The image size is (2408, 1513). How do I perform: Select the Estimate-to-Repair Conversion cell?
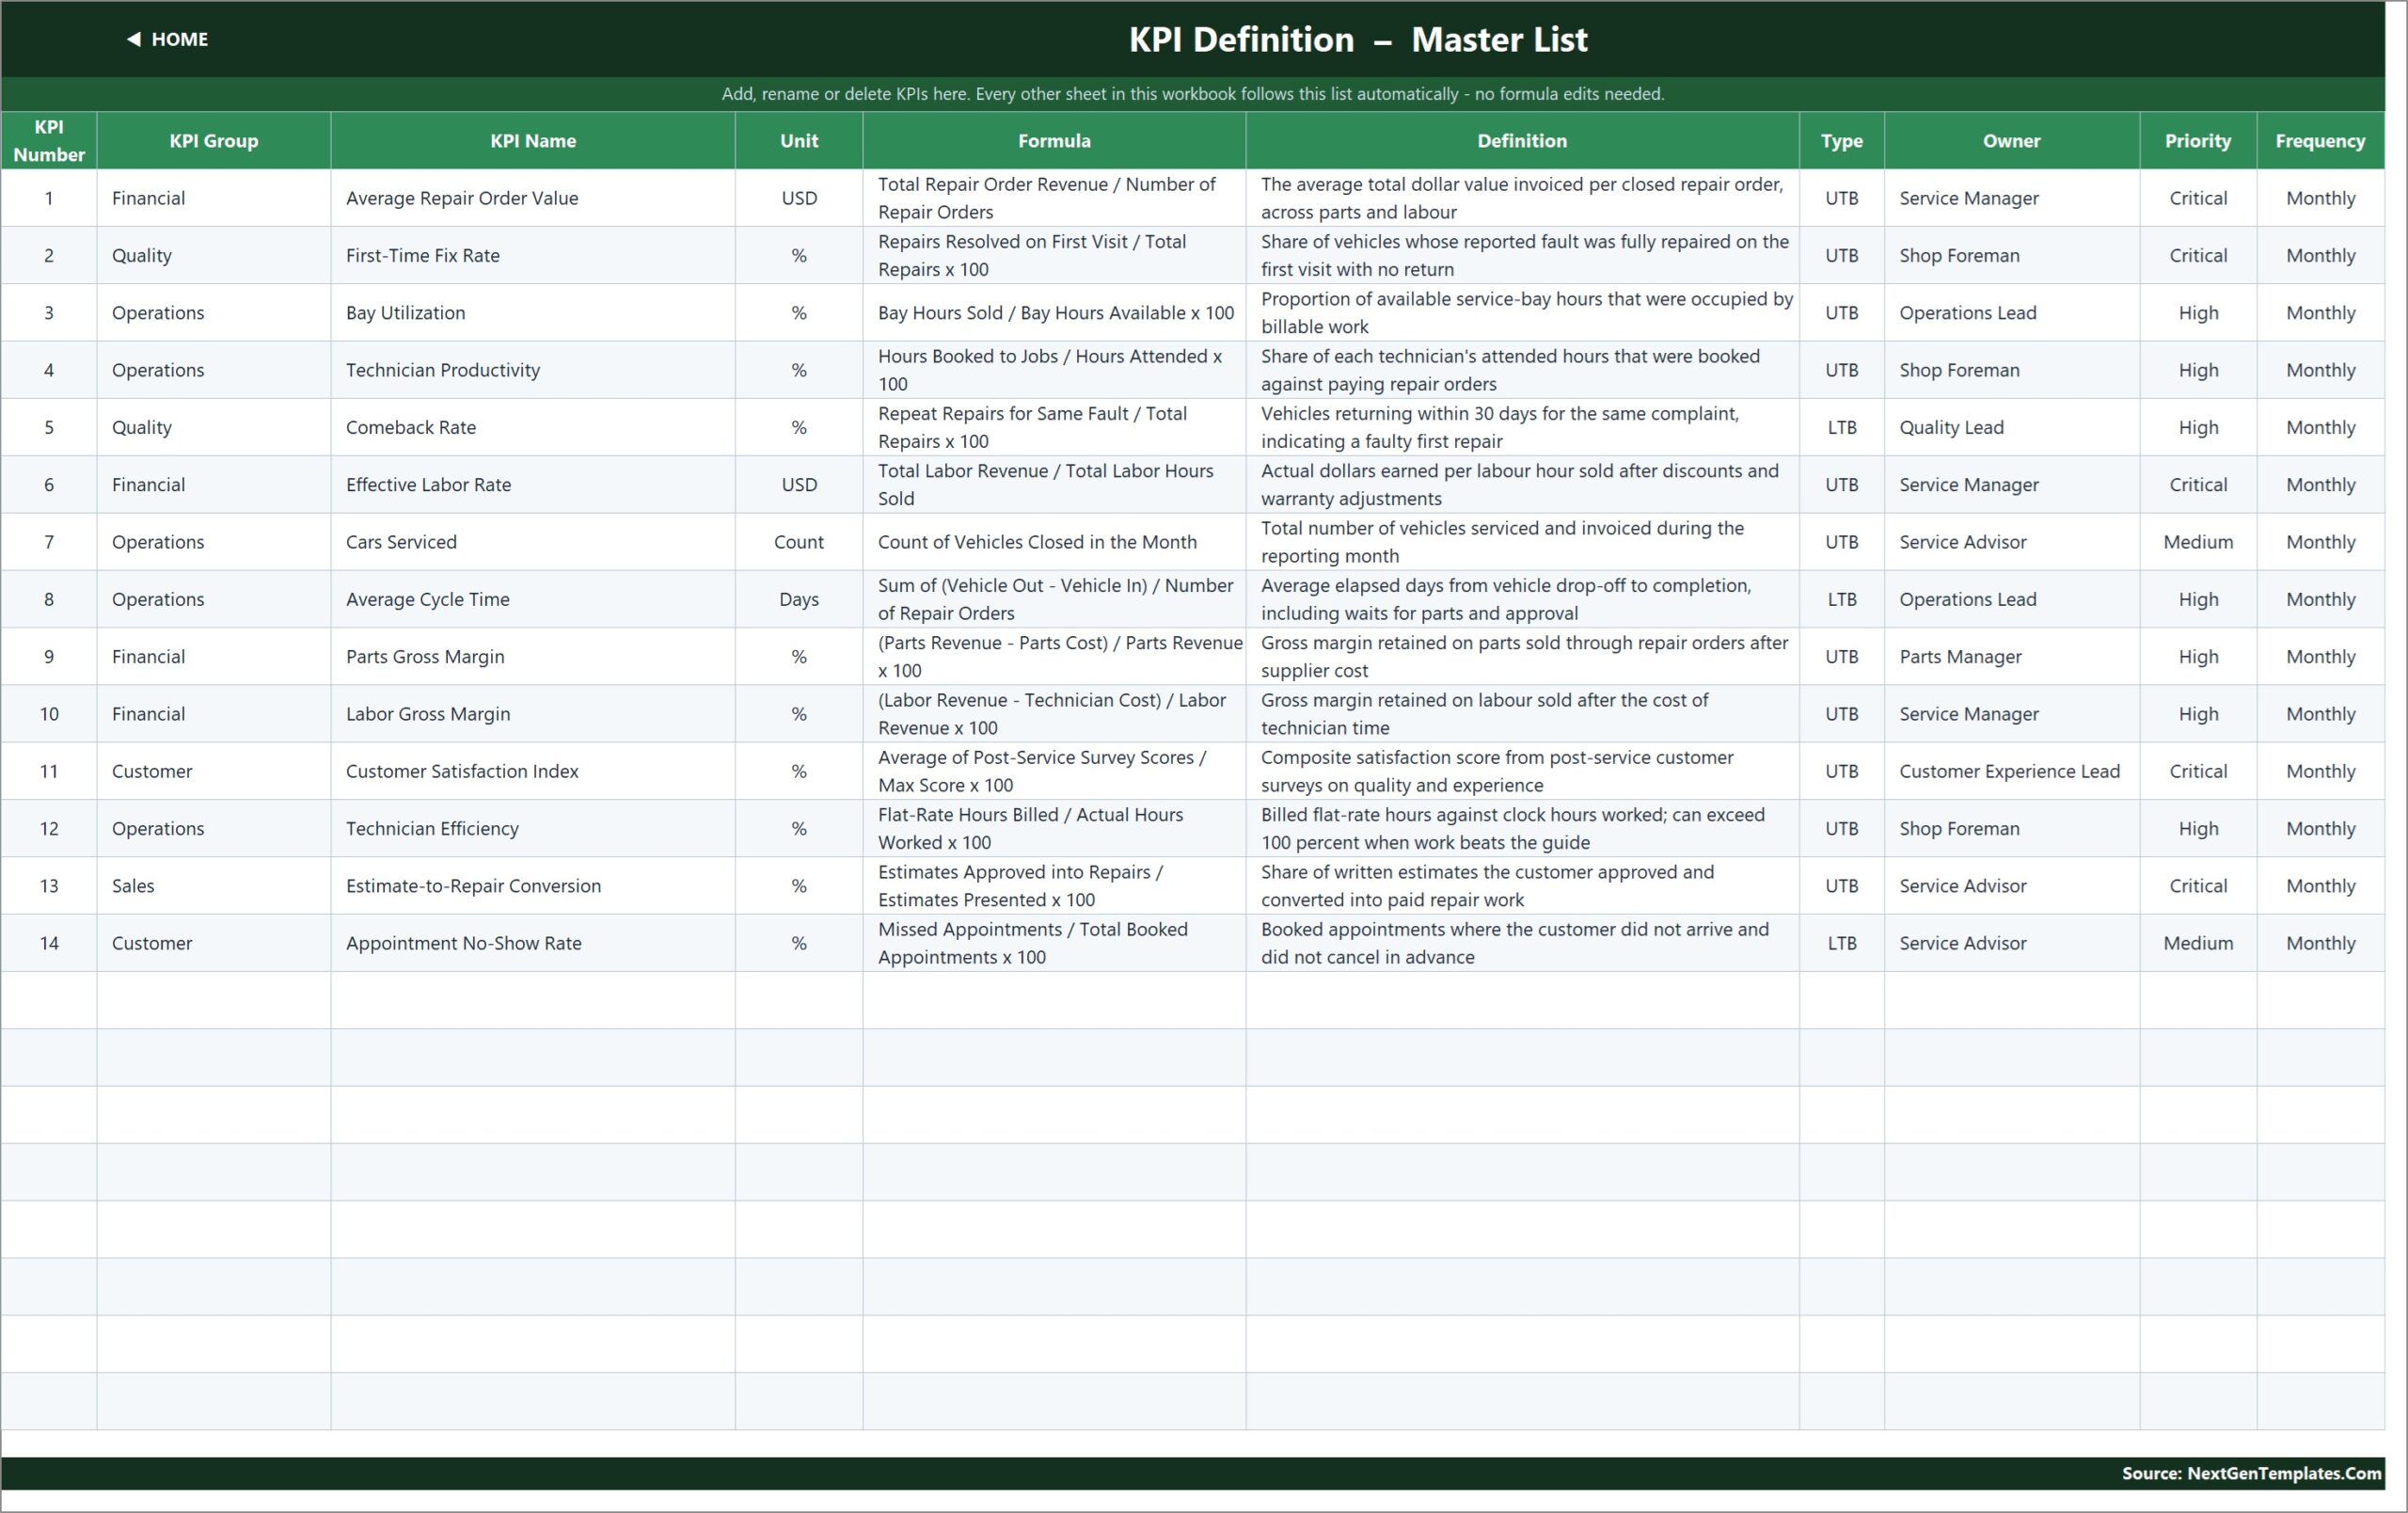533,886
